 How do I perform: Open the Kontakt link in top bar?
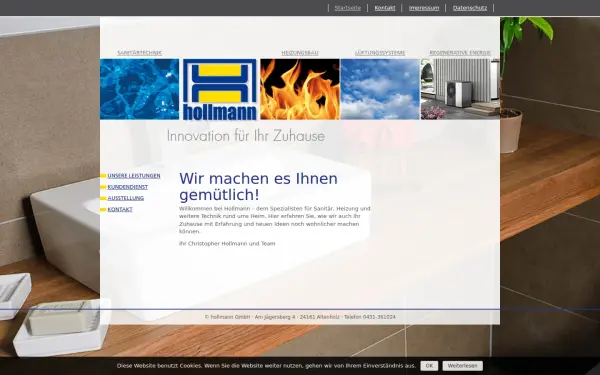tap(385, 8)
